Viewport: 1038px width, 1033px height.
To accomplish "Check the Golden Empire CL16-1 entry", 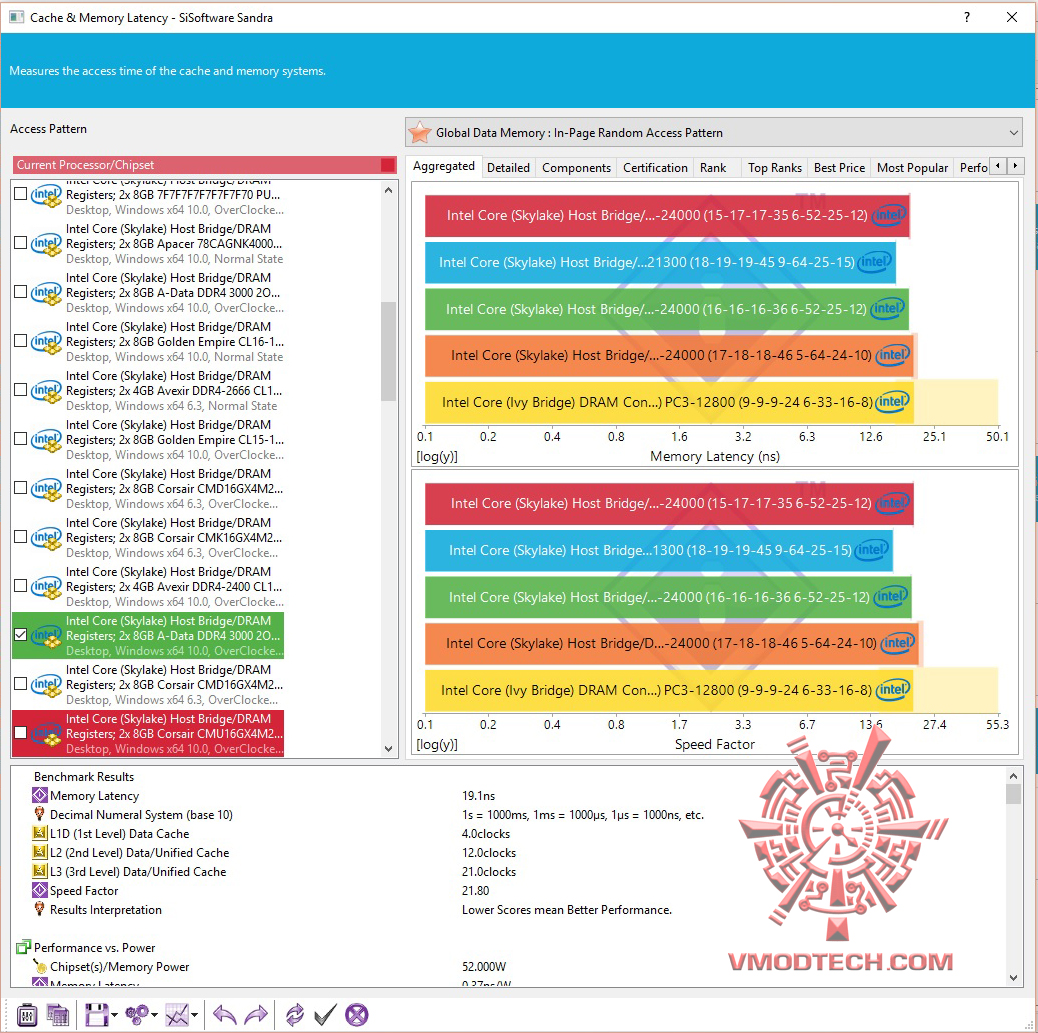I will 21,341.
